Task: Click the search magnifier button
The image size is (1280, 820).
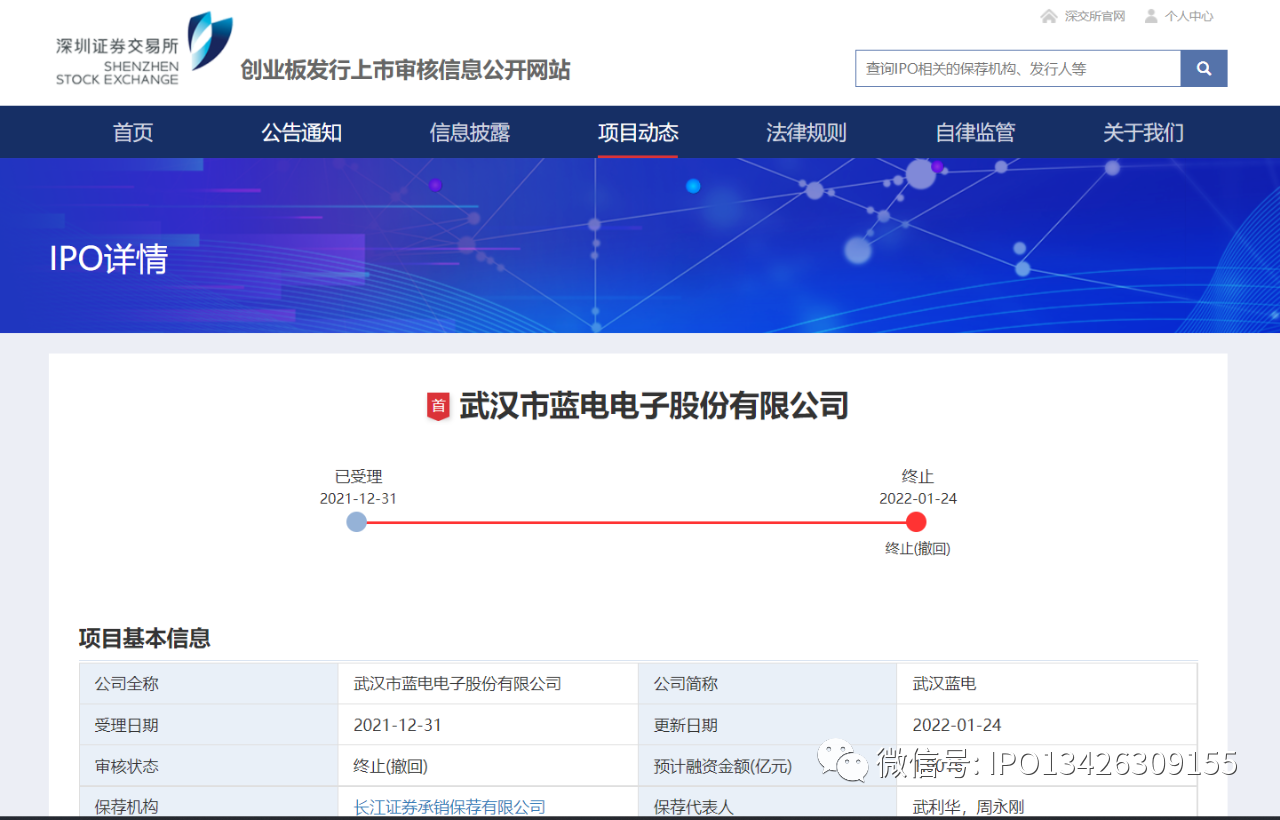Action: 1204,69
